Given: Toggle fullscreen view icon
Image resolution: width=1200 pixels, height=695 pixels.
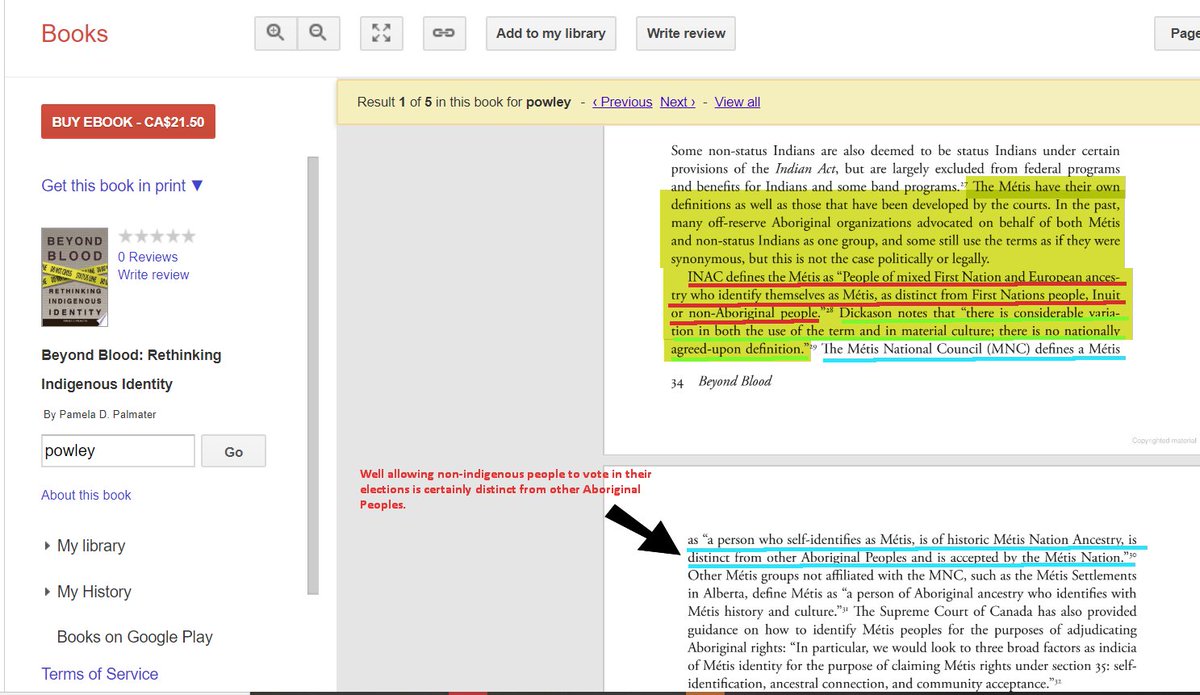Looking at the screenshot, I should (x=381, y=33).
